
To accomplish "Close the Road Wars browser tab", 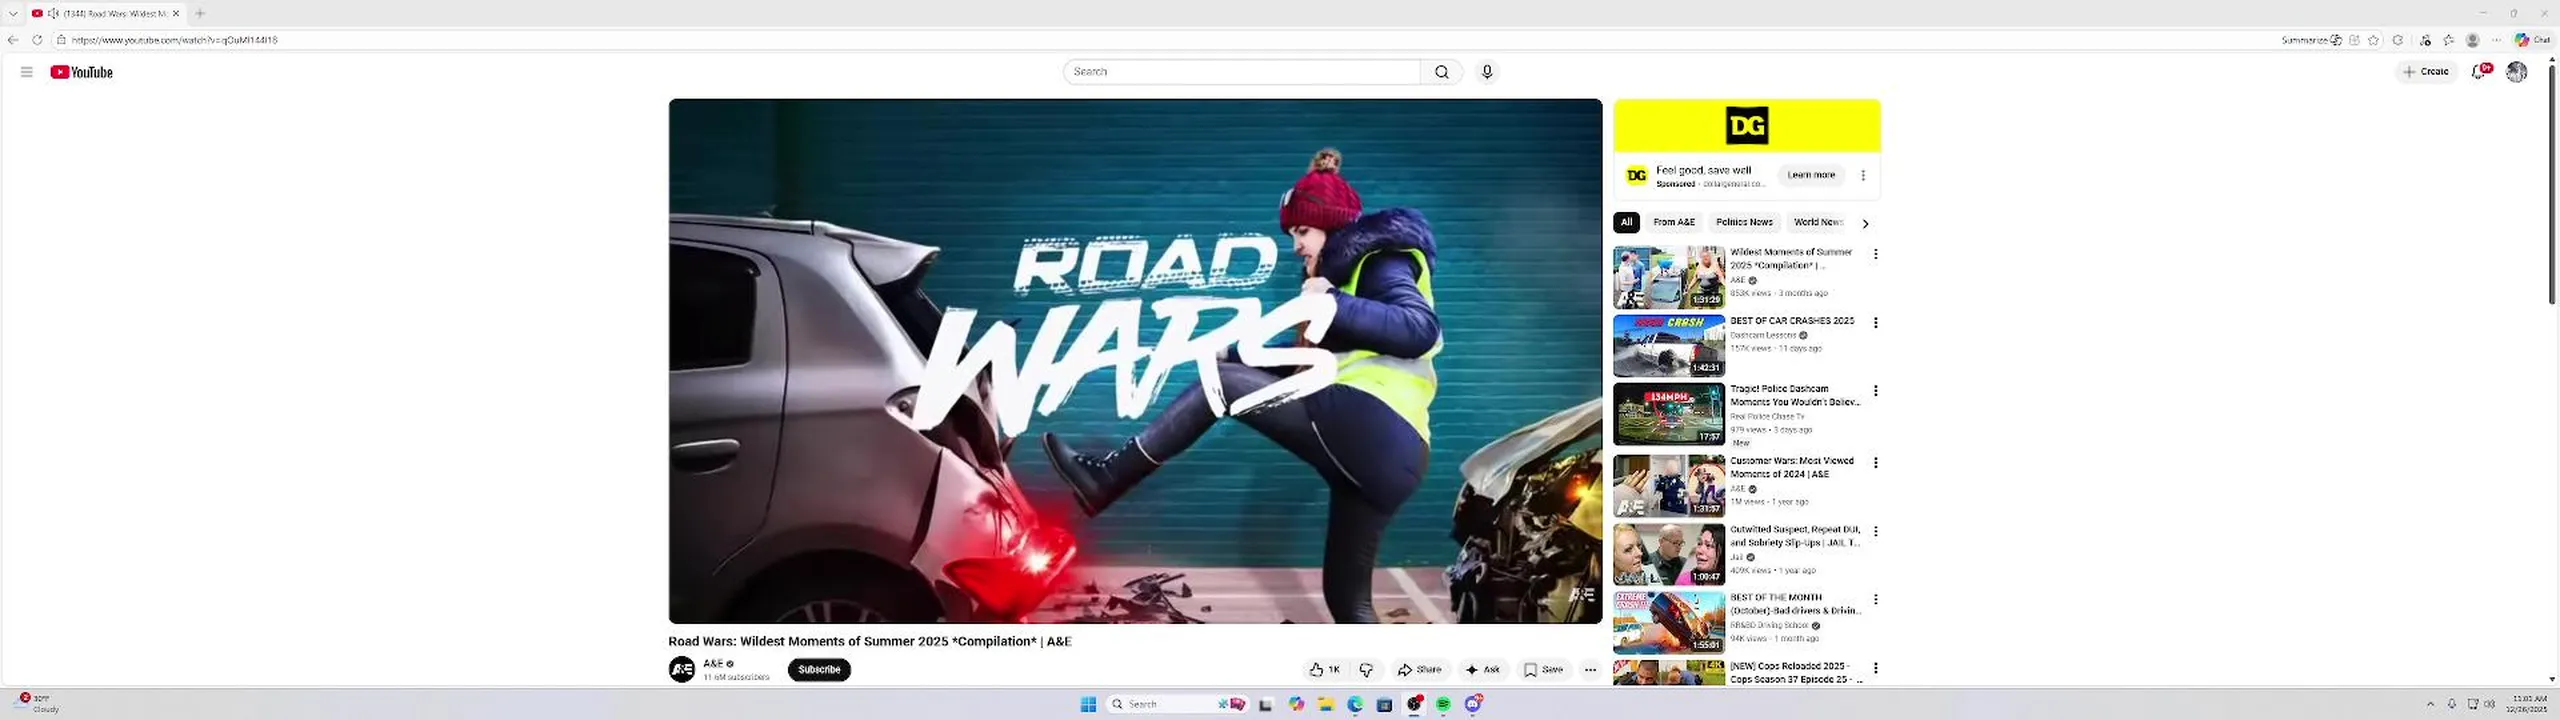I will 176,13.
